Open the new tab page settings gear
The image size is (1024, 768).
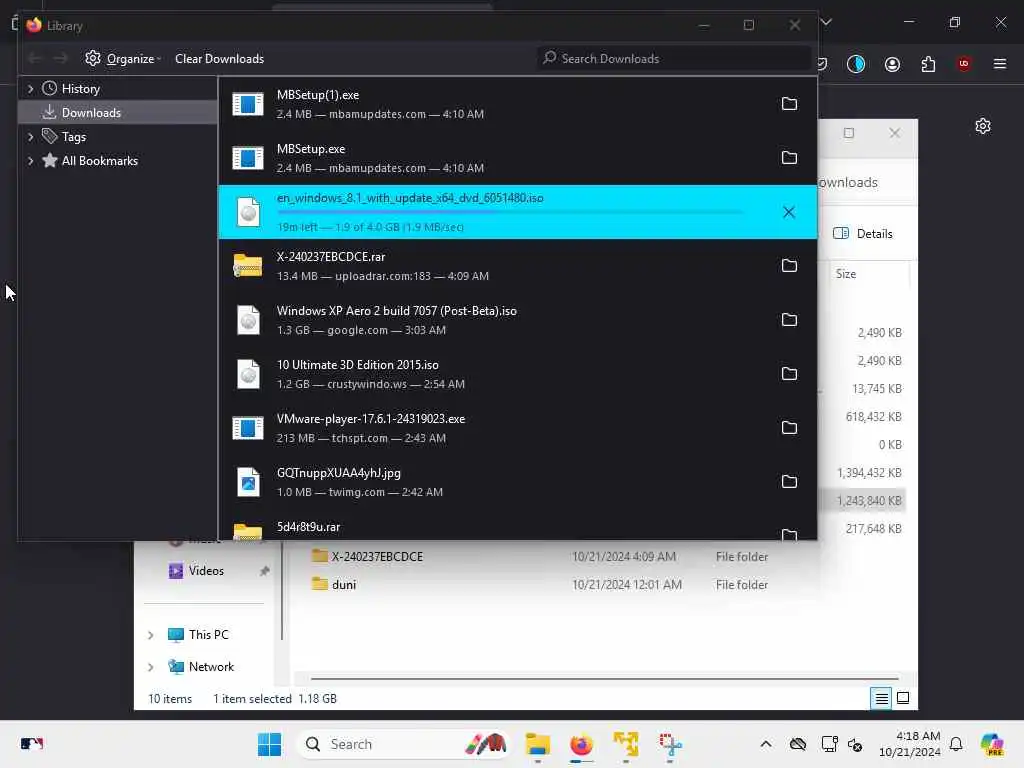[x=983, y=126]
